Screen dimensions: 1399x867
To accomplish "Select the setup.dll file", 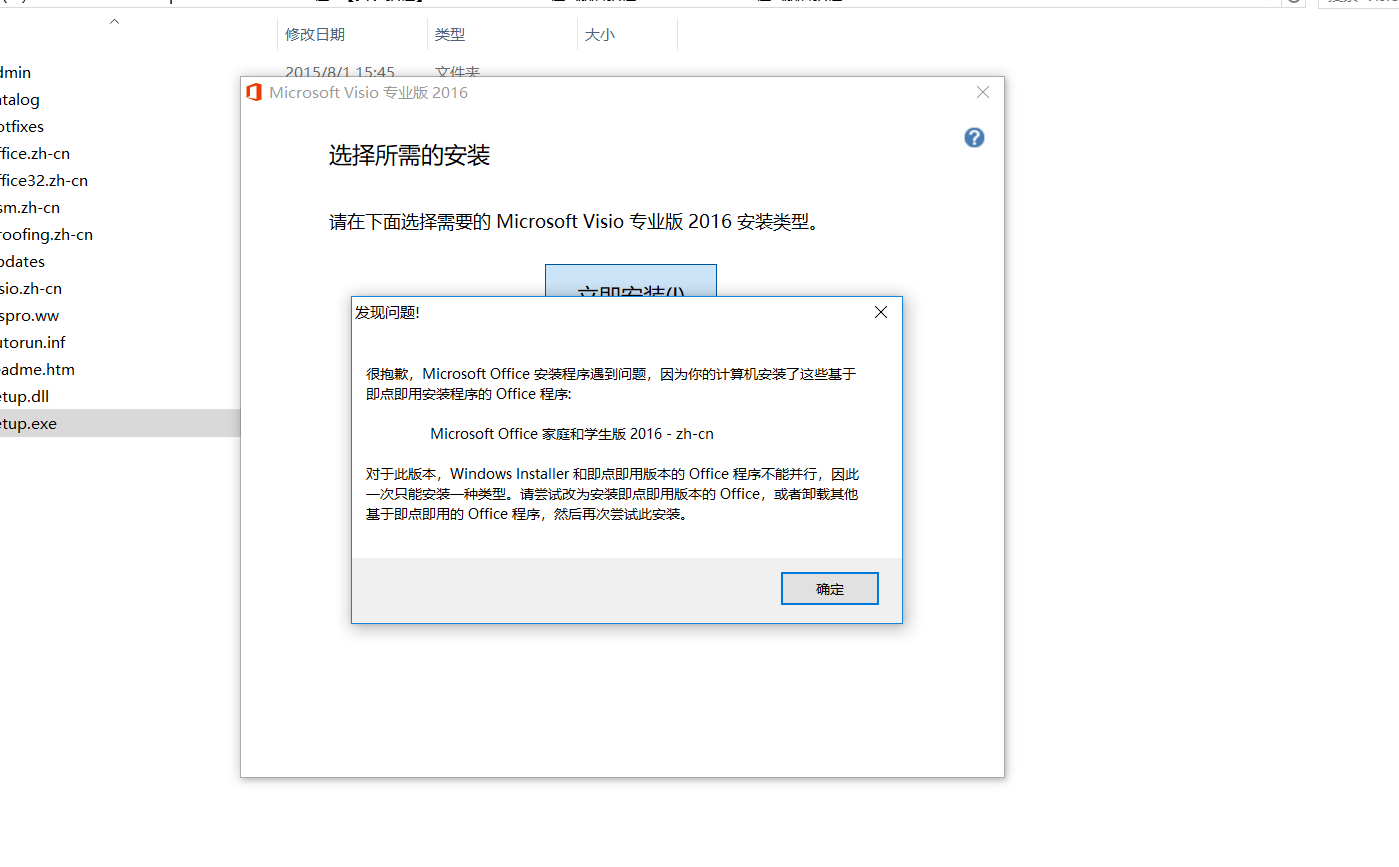I will 25,396.
